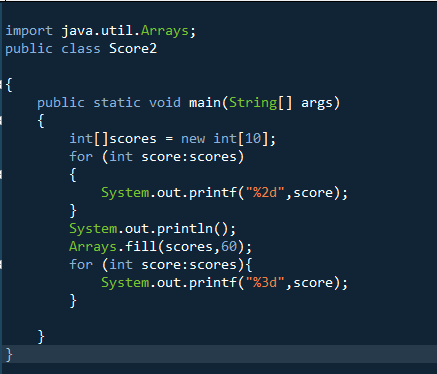The width and height of the screenshot is (437, 374).
Task: Click the final closing brace on highlighted line
Action: click(x=9, y=354)
